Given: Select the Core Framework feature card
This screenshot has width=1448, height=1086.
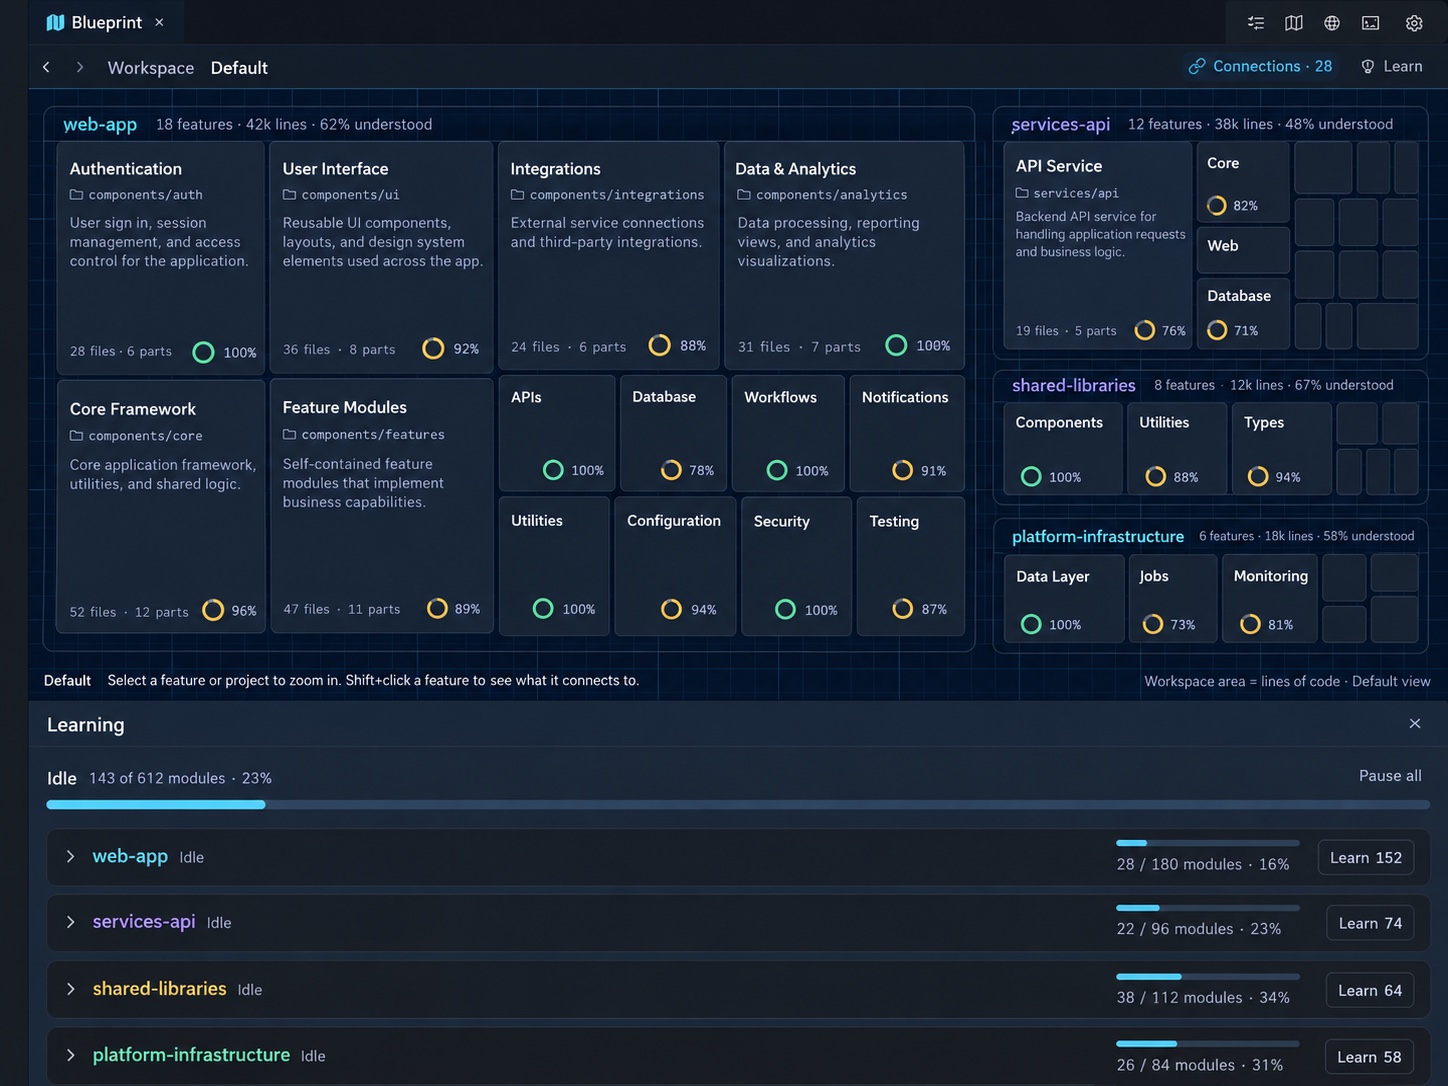Looking at the screenshot, I should pyautogui.click(x=161, y=506).
